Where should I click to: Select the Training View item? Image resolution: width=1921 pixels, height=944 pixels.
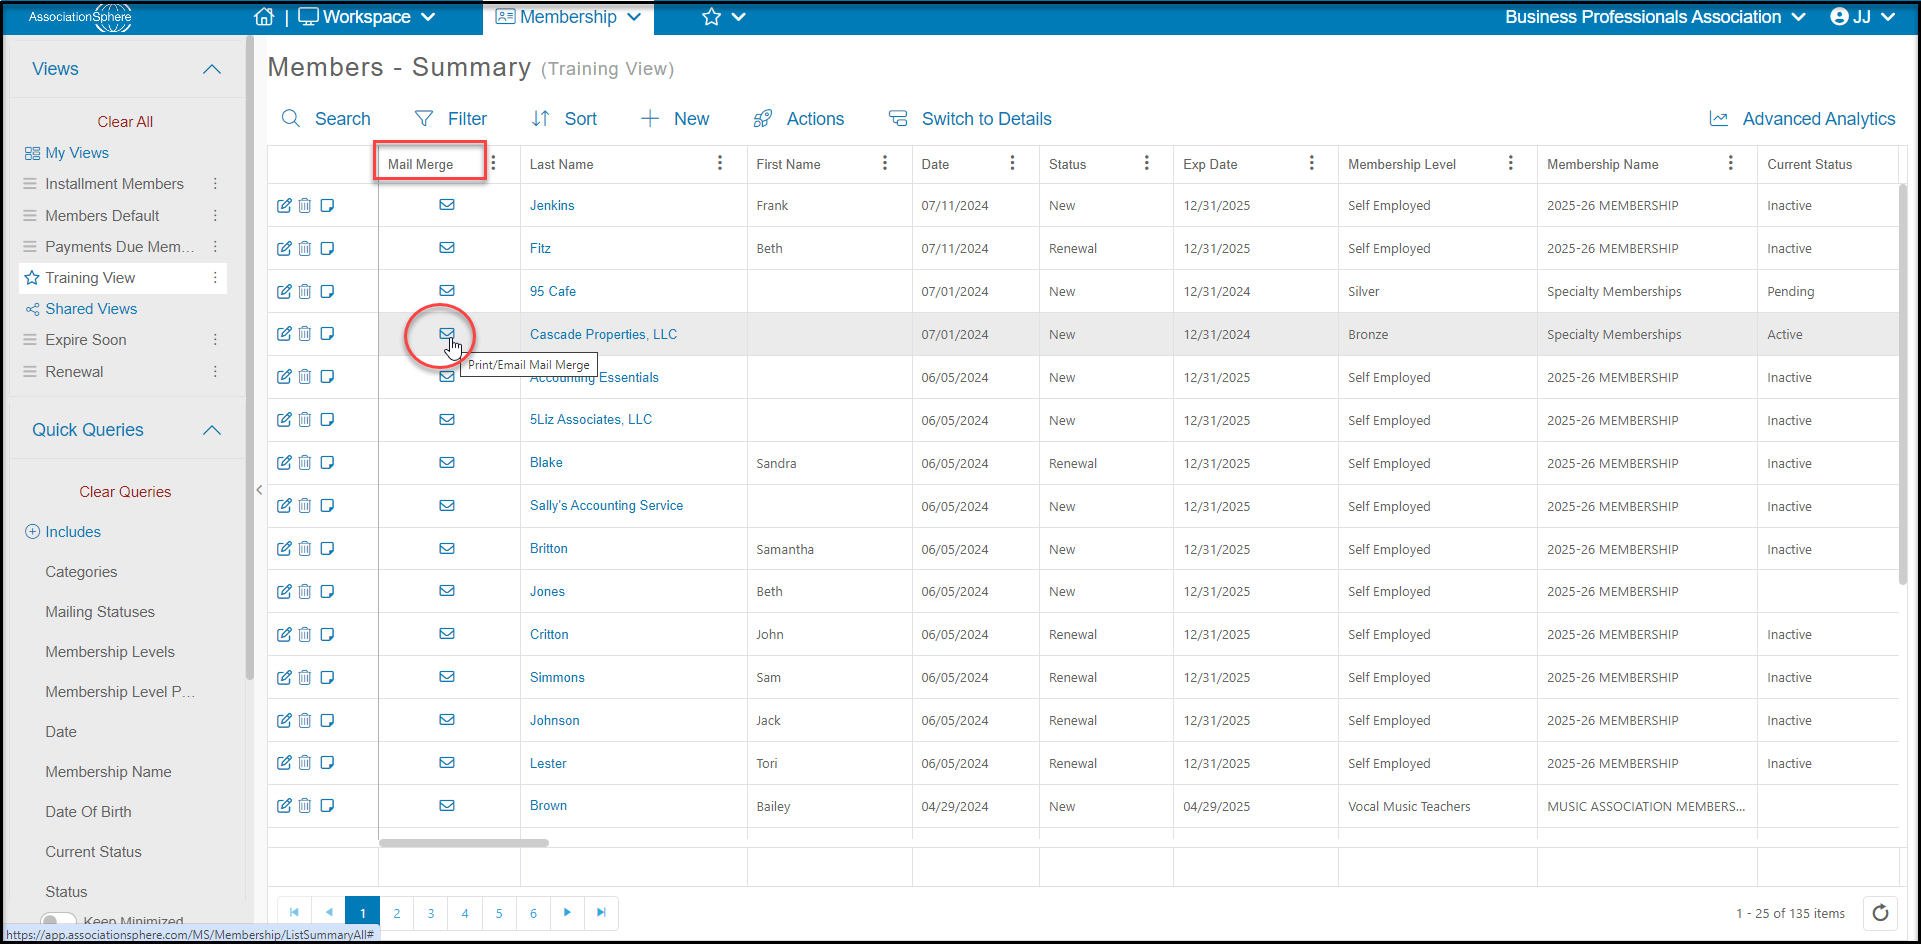point(90,278)
